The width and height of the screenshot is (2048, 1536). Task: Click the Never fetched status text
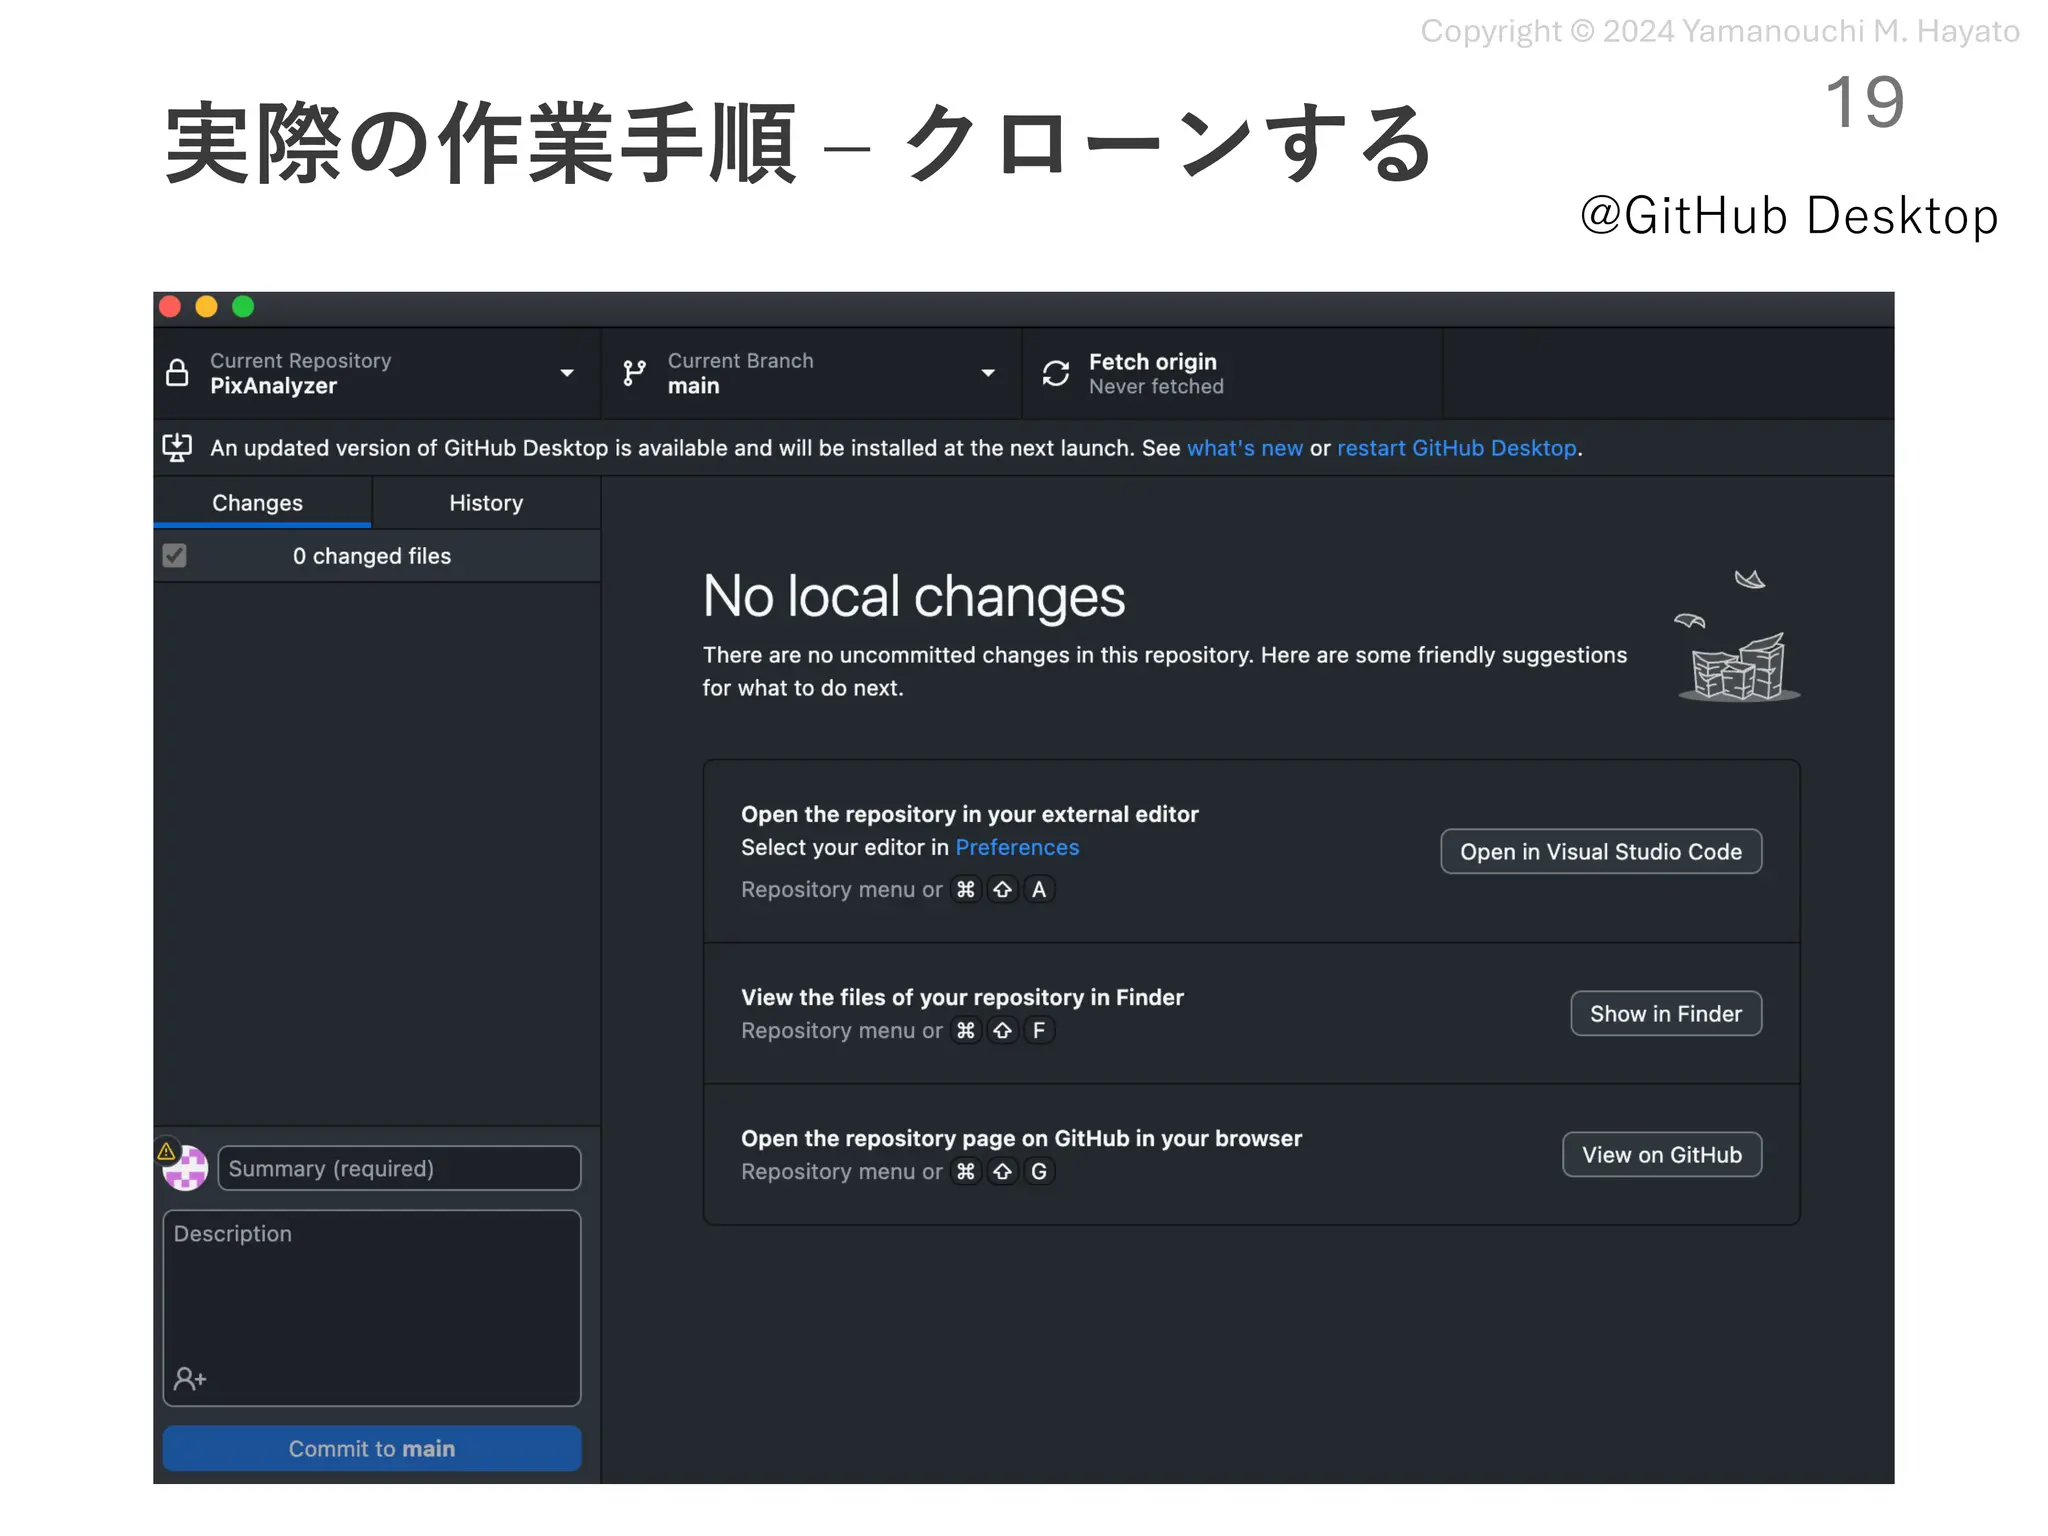(1156, 387)
